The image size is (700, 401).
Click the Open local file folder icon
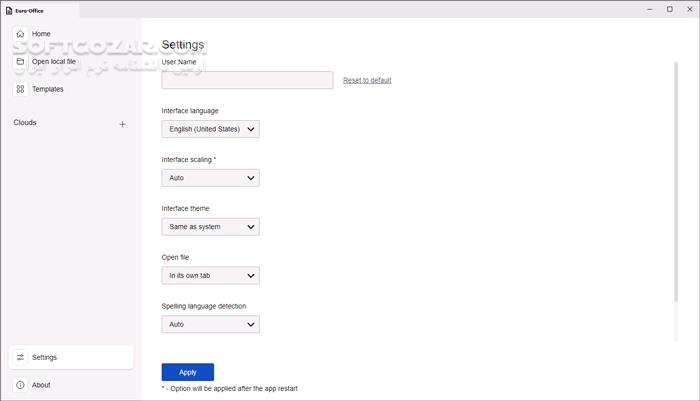21,62
